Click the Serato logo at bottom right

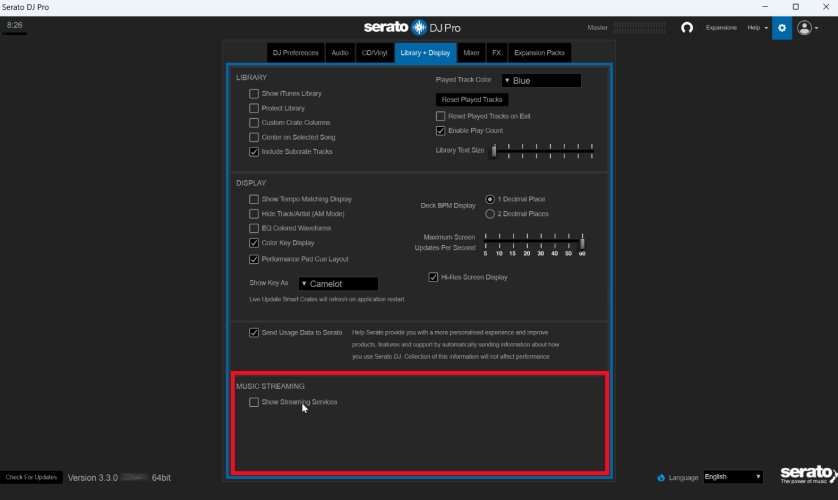808,474
